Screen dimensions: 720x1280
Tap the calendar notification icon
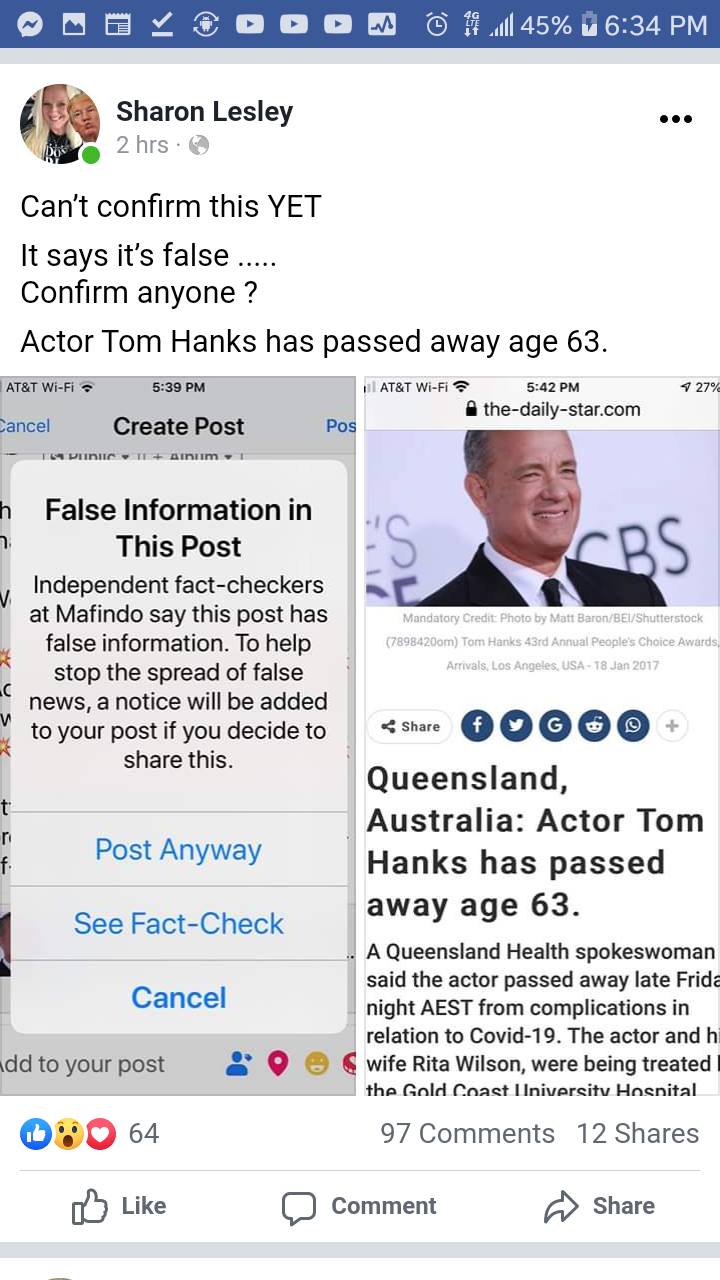coord(118,25)
